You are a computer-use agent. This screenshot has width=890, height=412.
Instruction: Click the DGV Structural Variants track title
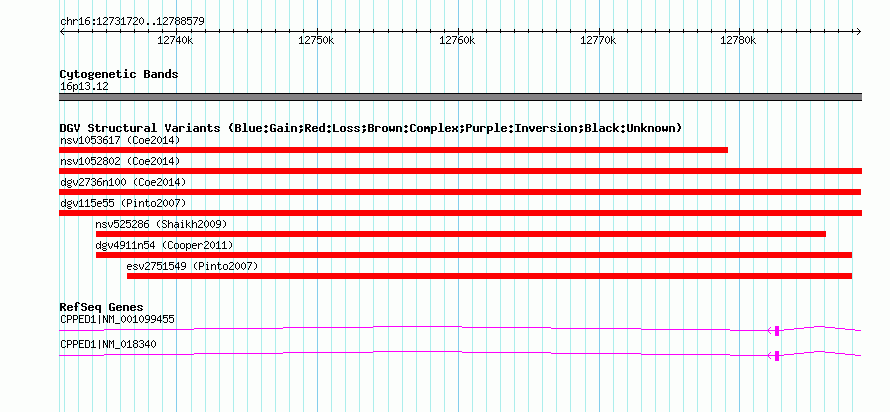click(371, 128)
